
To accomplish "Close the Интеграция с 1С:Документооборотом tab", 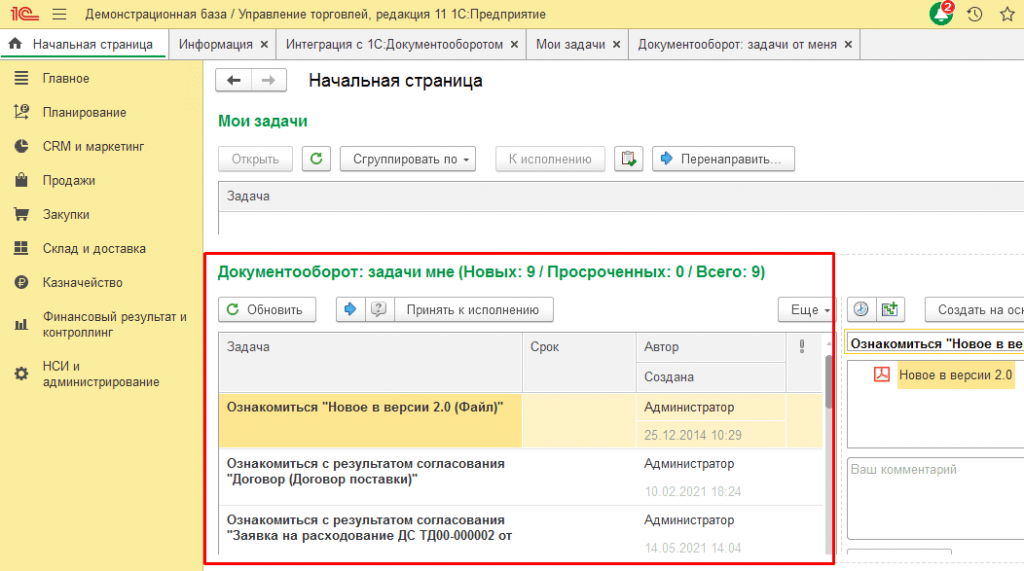I will point(515,44).
